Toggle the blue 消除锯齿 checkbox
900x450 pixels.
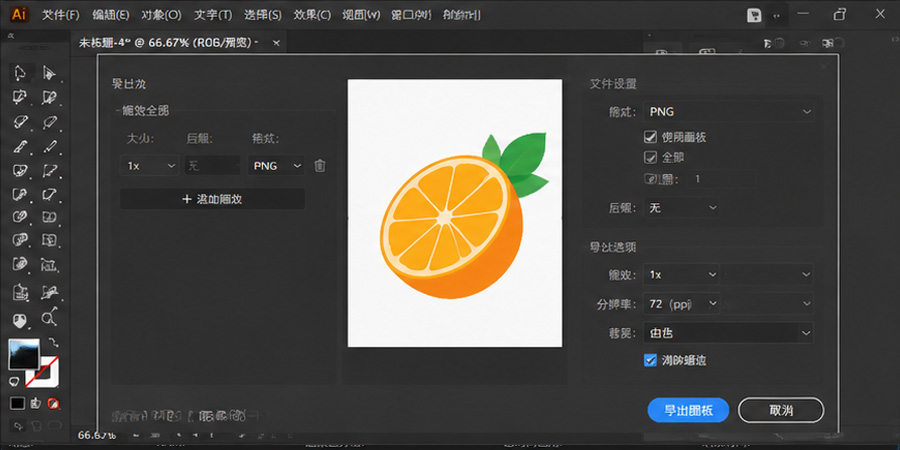(x=650, y=360)
